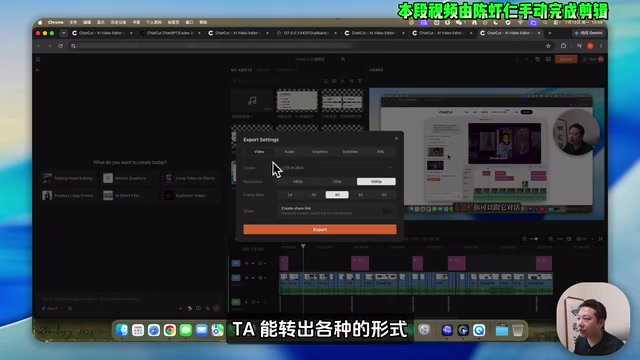Select the music note audio asset

252,100
